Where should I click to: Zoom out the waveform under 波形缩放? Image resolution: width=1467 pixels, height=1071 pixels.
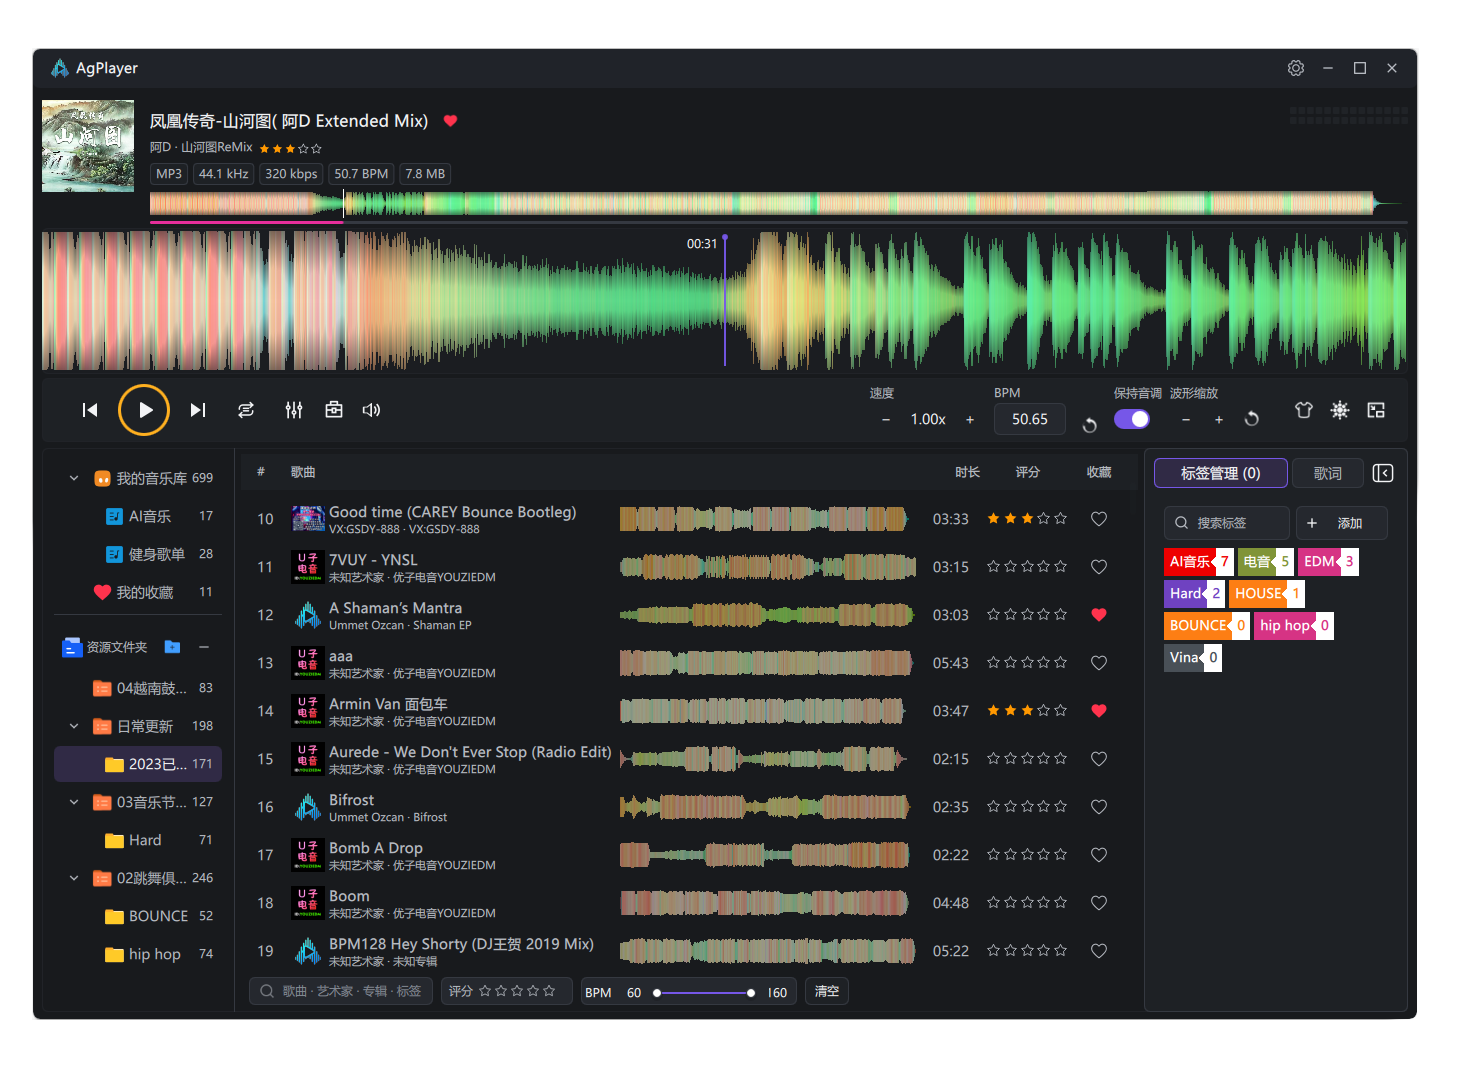(x=1186, y=420)
